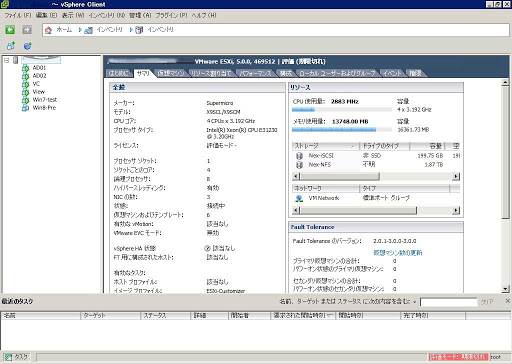This screenshot has width=512, height=364.
Task: Click the first inventory icon in breadcrumb
Action: [88, 30]
